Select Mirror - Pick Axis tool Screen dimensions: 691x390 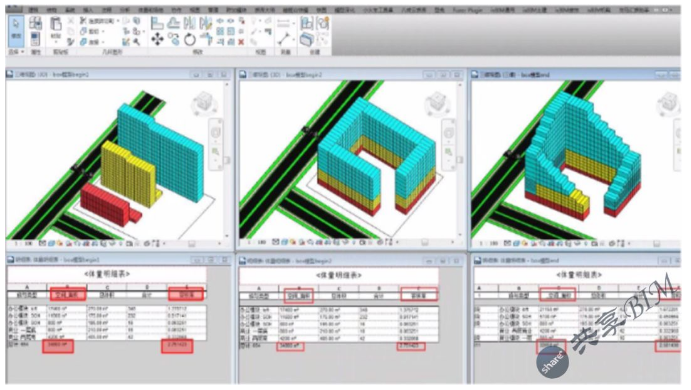190,22
